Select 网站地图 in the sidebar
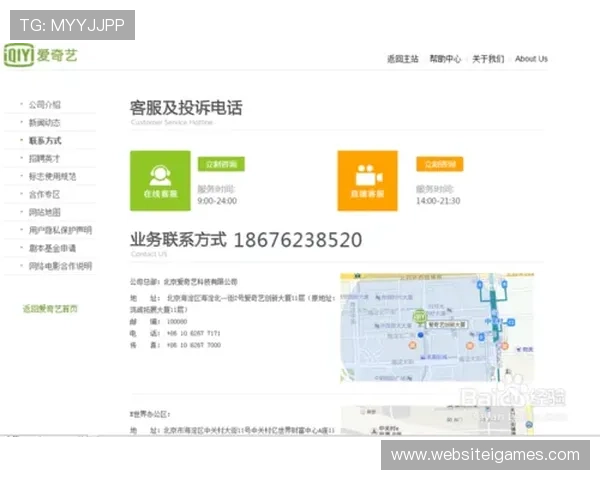600x480 pixels. point(45,212)
